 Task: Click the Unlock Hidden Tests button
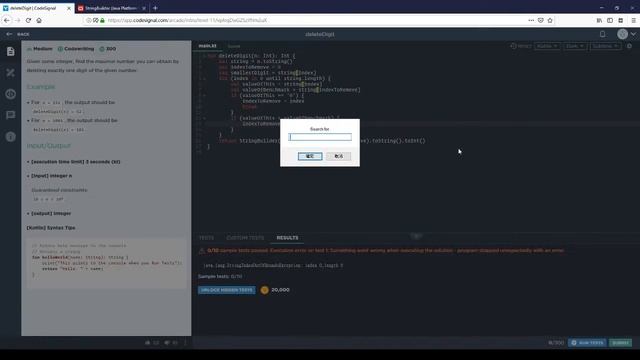227,290
